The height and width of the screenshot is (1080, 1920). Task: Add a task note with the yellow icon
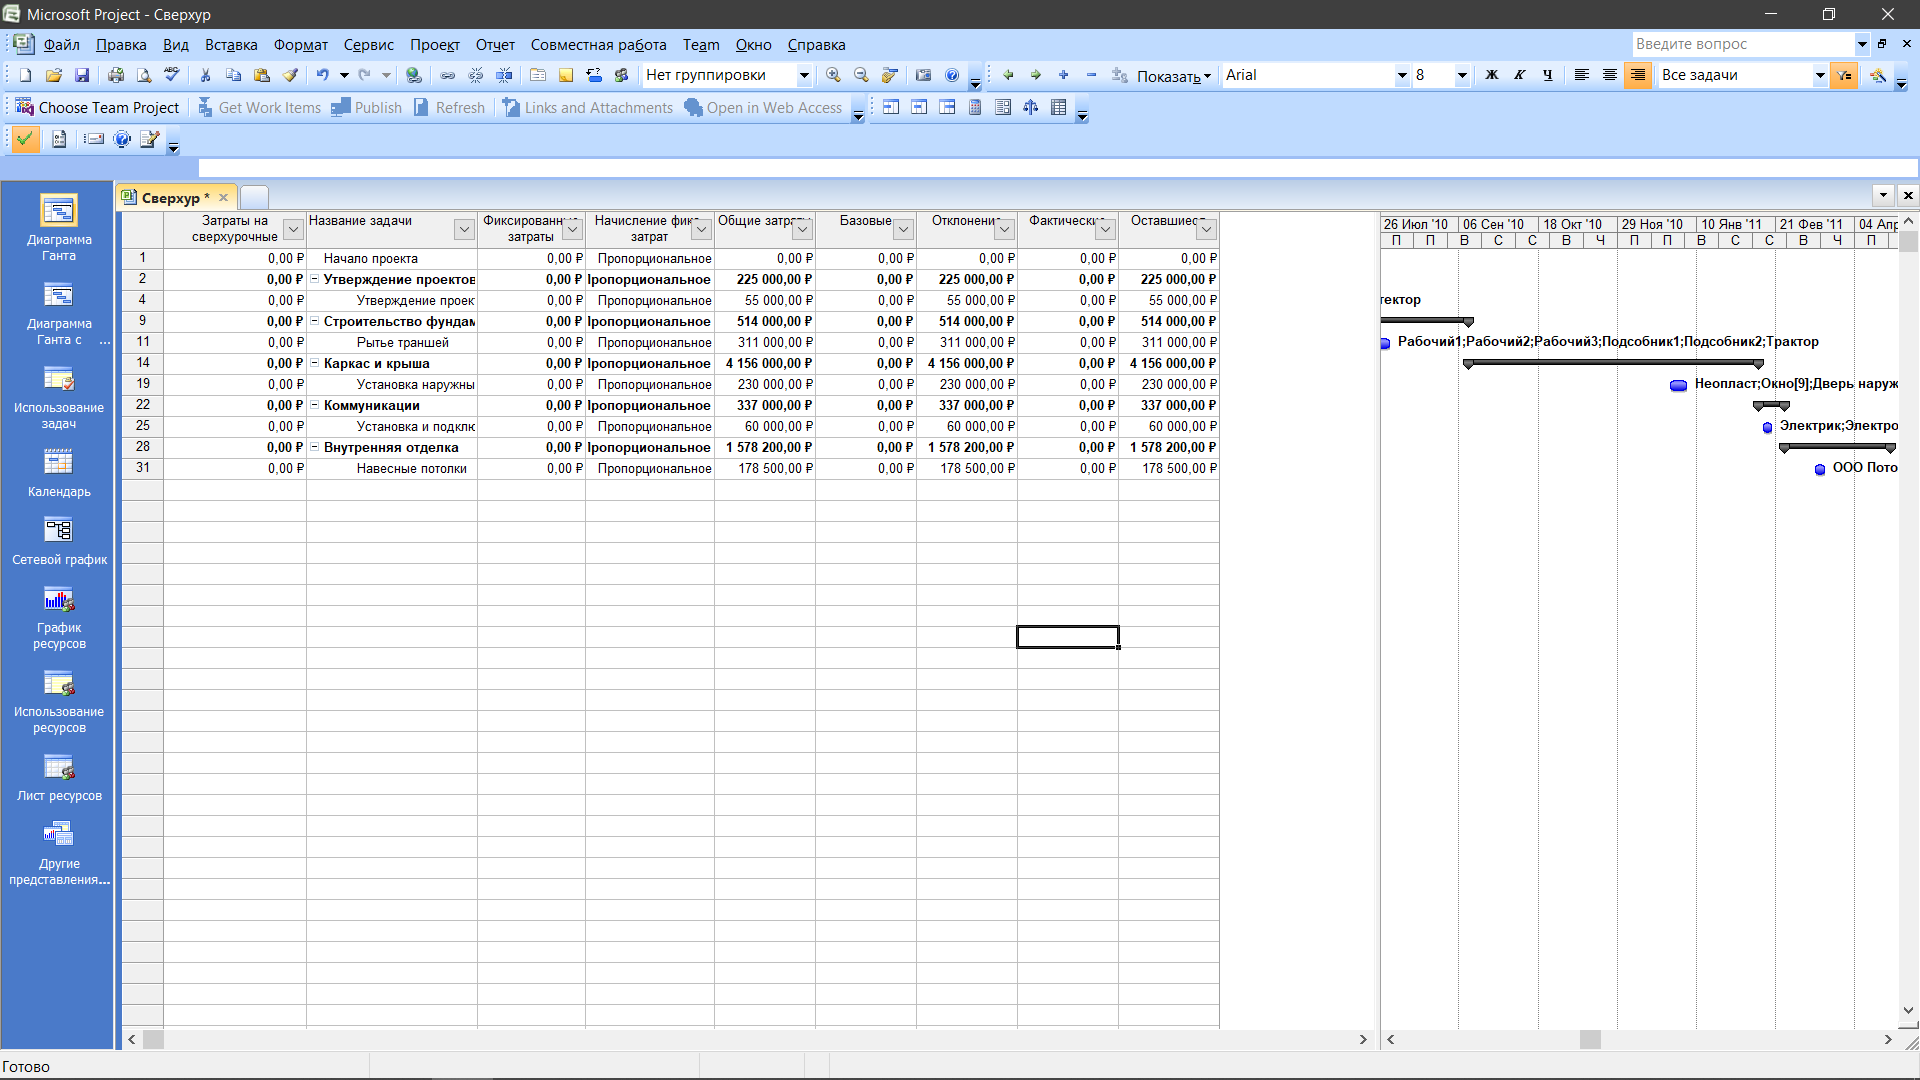click(566, 75)
